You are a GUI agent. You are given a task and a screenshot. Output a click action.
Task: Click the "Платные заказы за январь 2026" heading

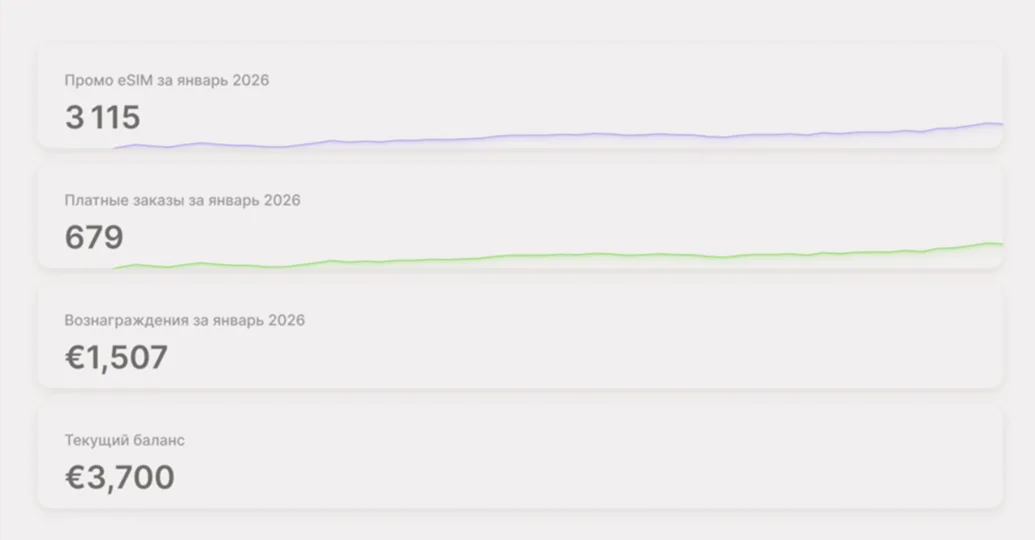(x=182, y=201)
